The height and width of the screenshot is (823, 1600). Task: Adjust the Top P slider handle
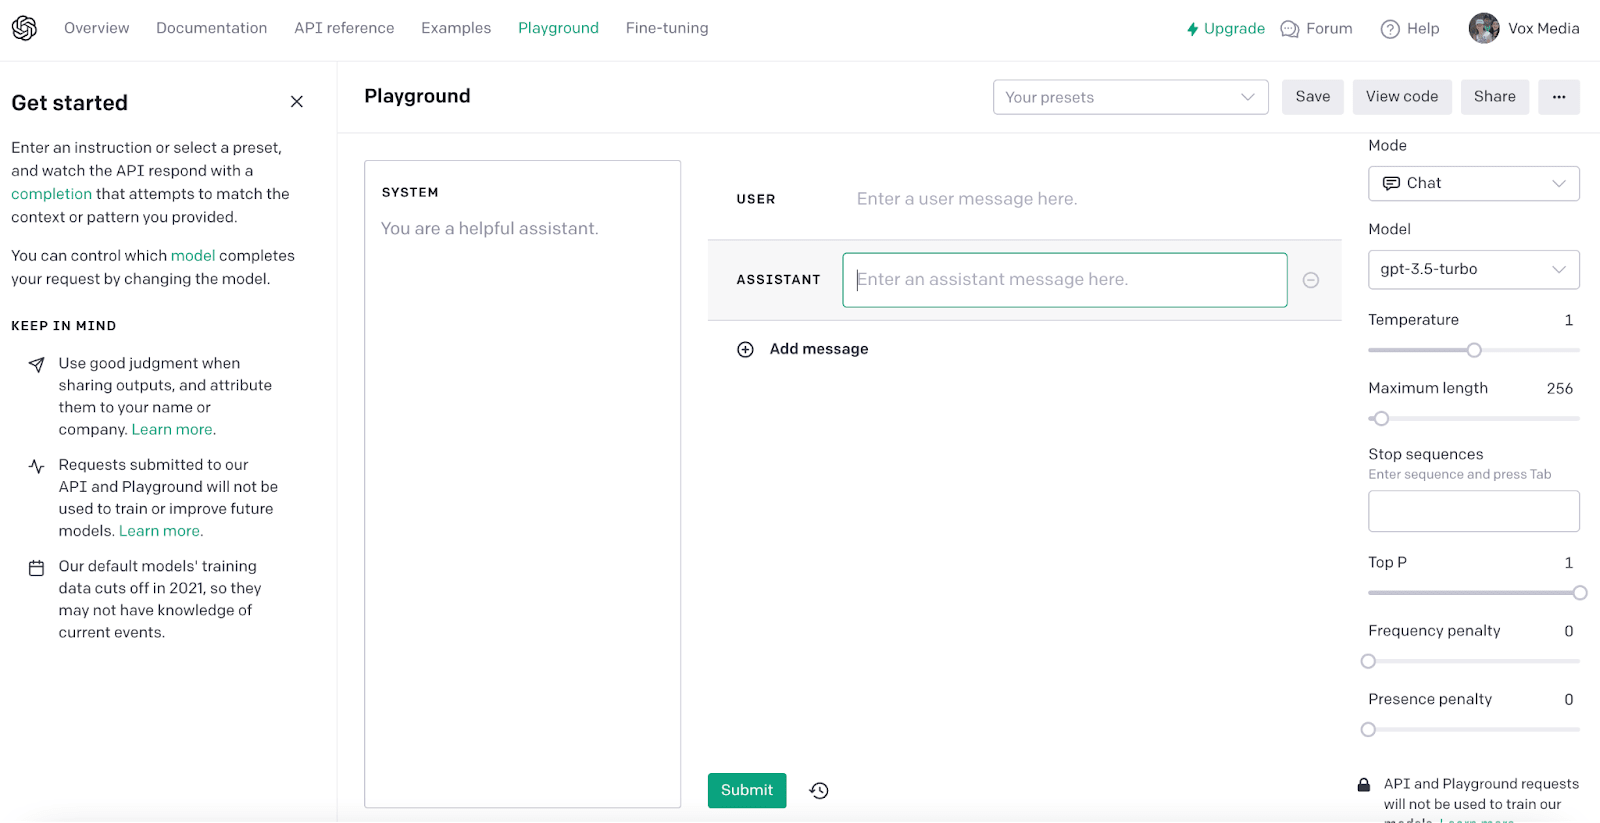1580,593
